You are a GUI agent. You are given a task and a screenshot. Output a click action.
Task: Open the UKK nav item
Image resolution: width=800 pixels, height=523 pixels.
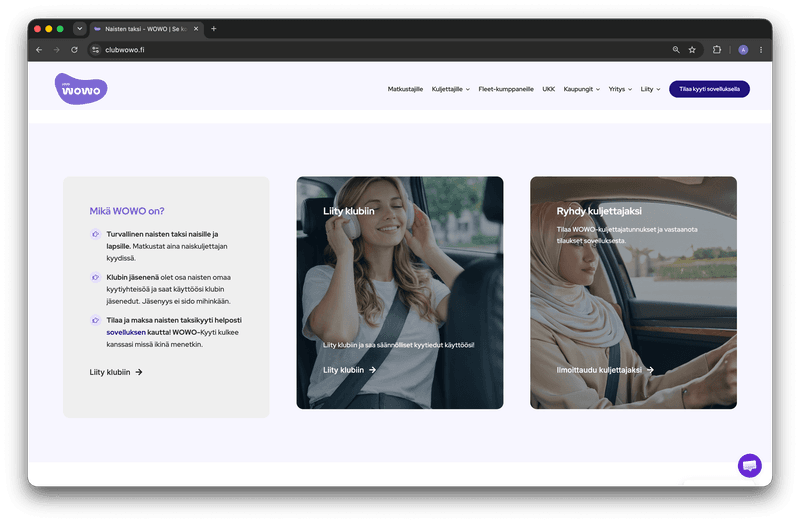(x=548, y=89)
